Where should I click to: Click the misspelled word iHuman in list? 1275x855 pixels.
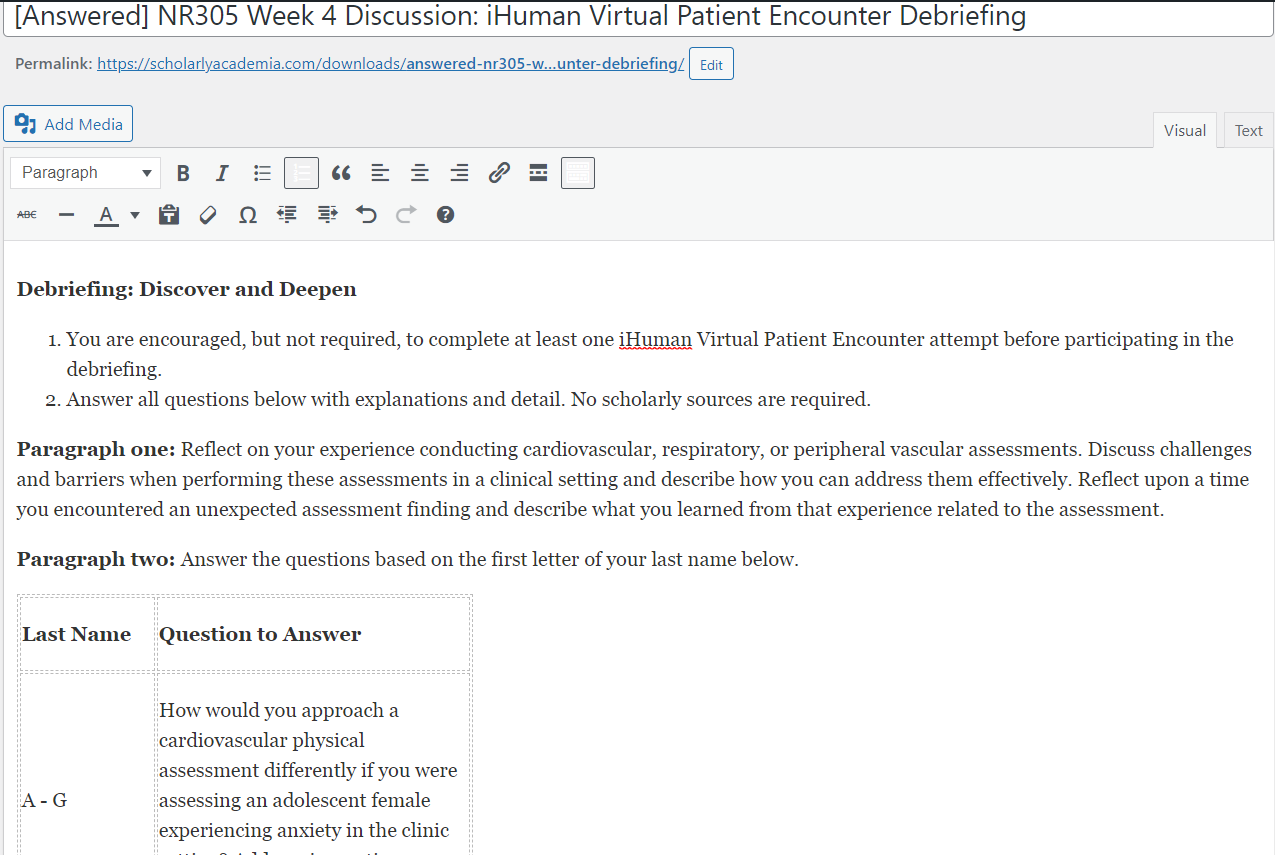[655, 340]
